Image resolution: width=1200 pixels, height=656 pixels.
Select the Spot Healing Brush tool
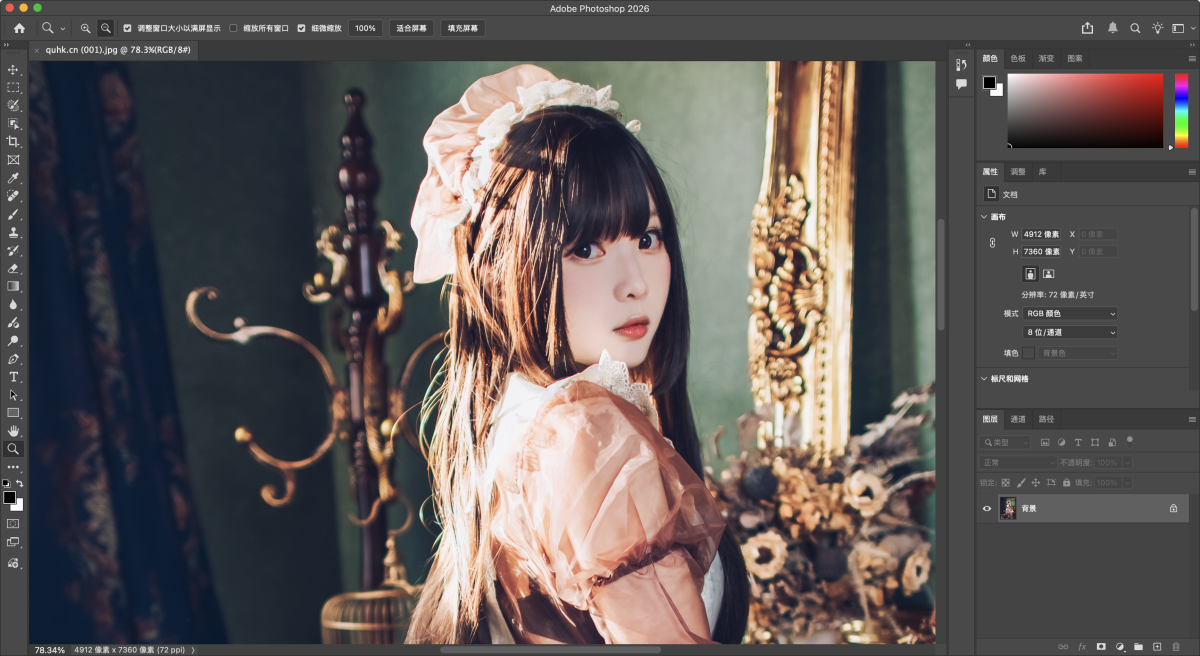[14, 196]
